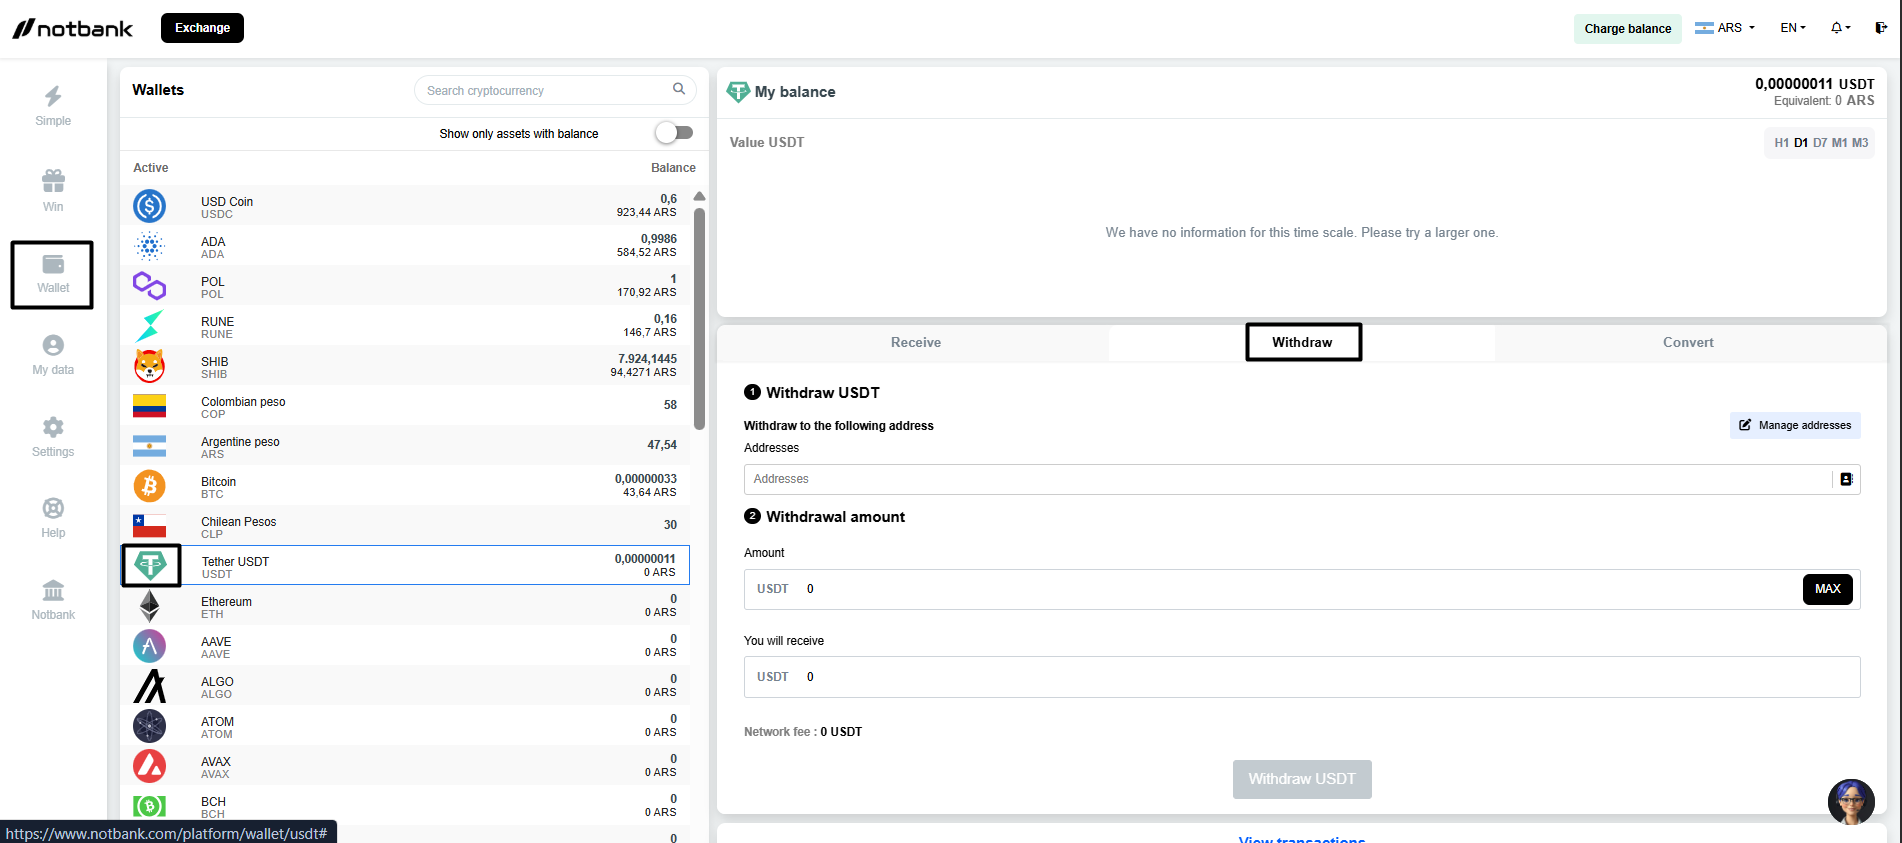Select the Colombian peso row
The height and width of the screenshot is (843, 1902).
click(405, 406)
